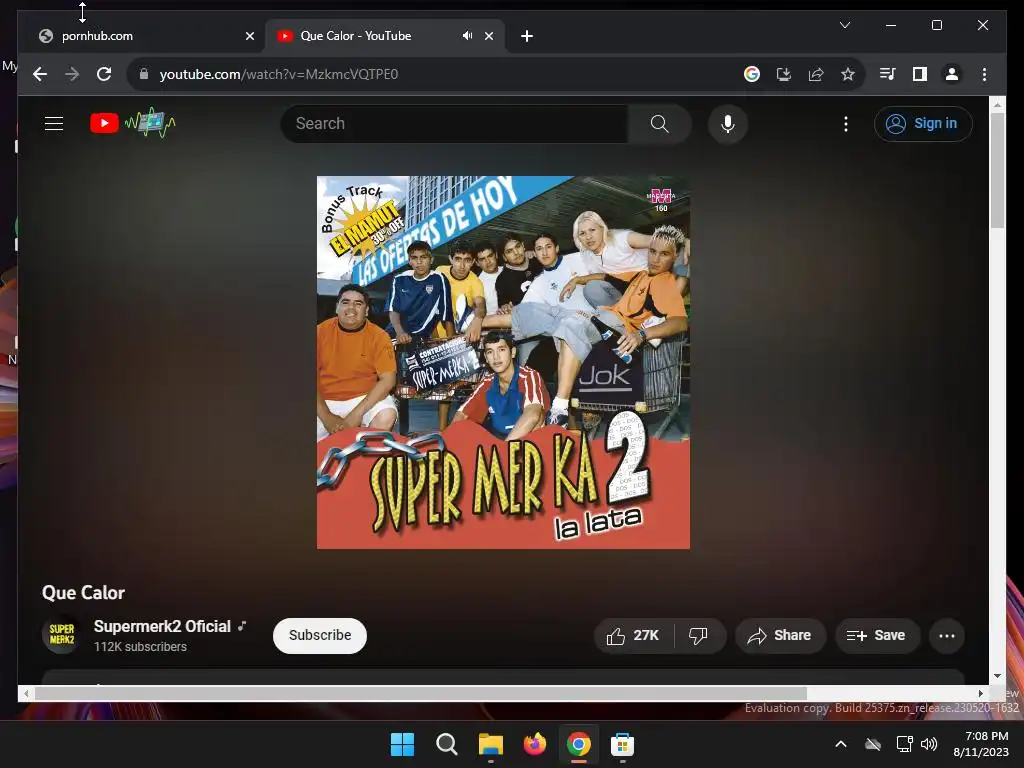Save video to a playlist
1024x768 pixels.
point(877,635)
